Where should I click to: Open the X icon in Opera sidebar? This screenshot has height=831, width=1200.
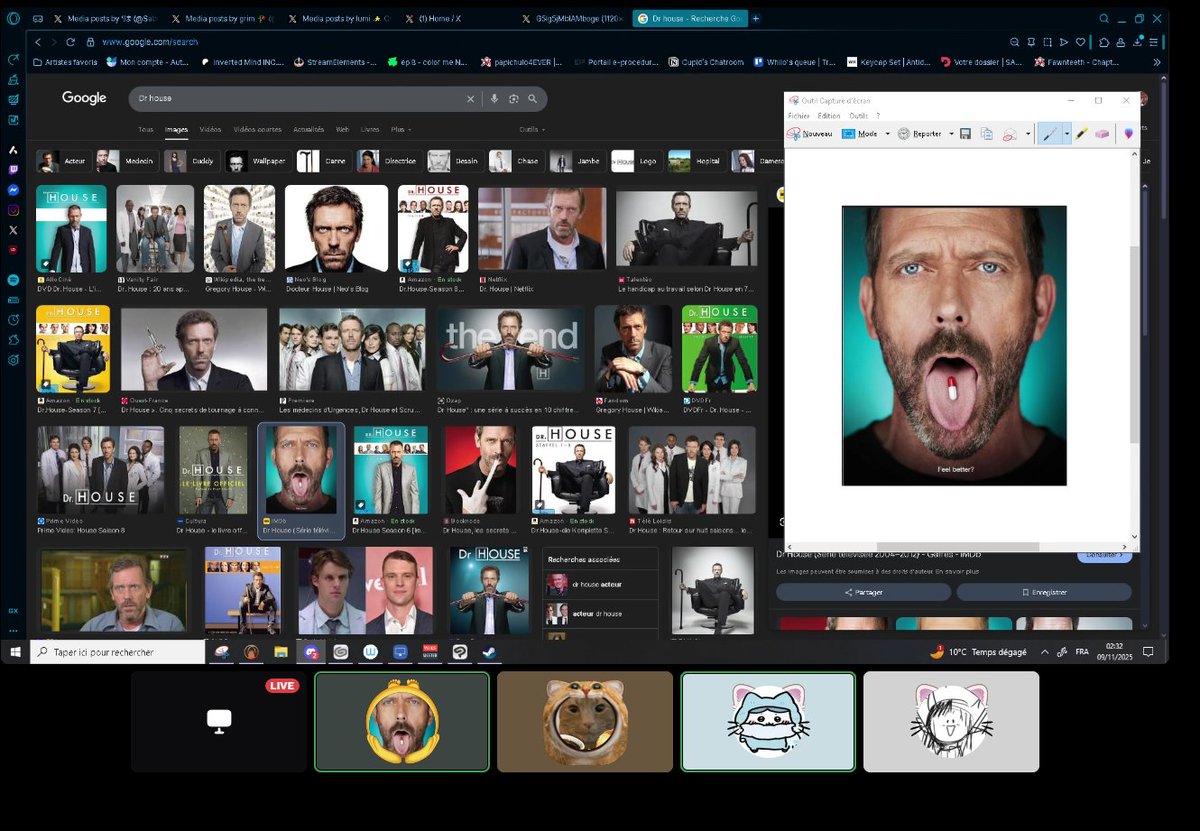pos(13,230)
